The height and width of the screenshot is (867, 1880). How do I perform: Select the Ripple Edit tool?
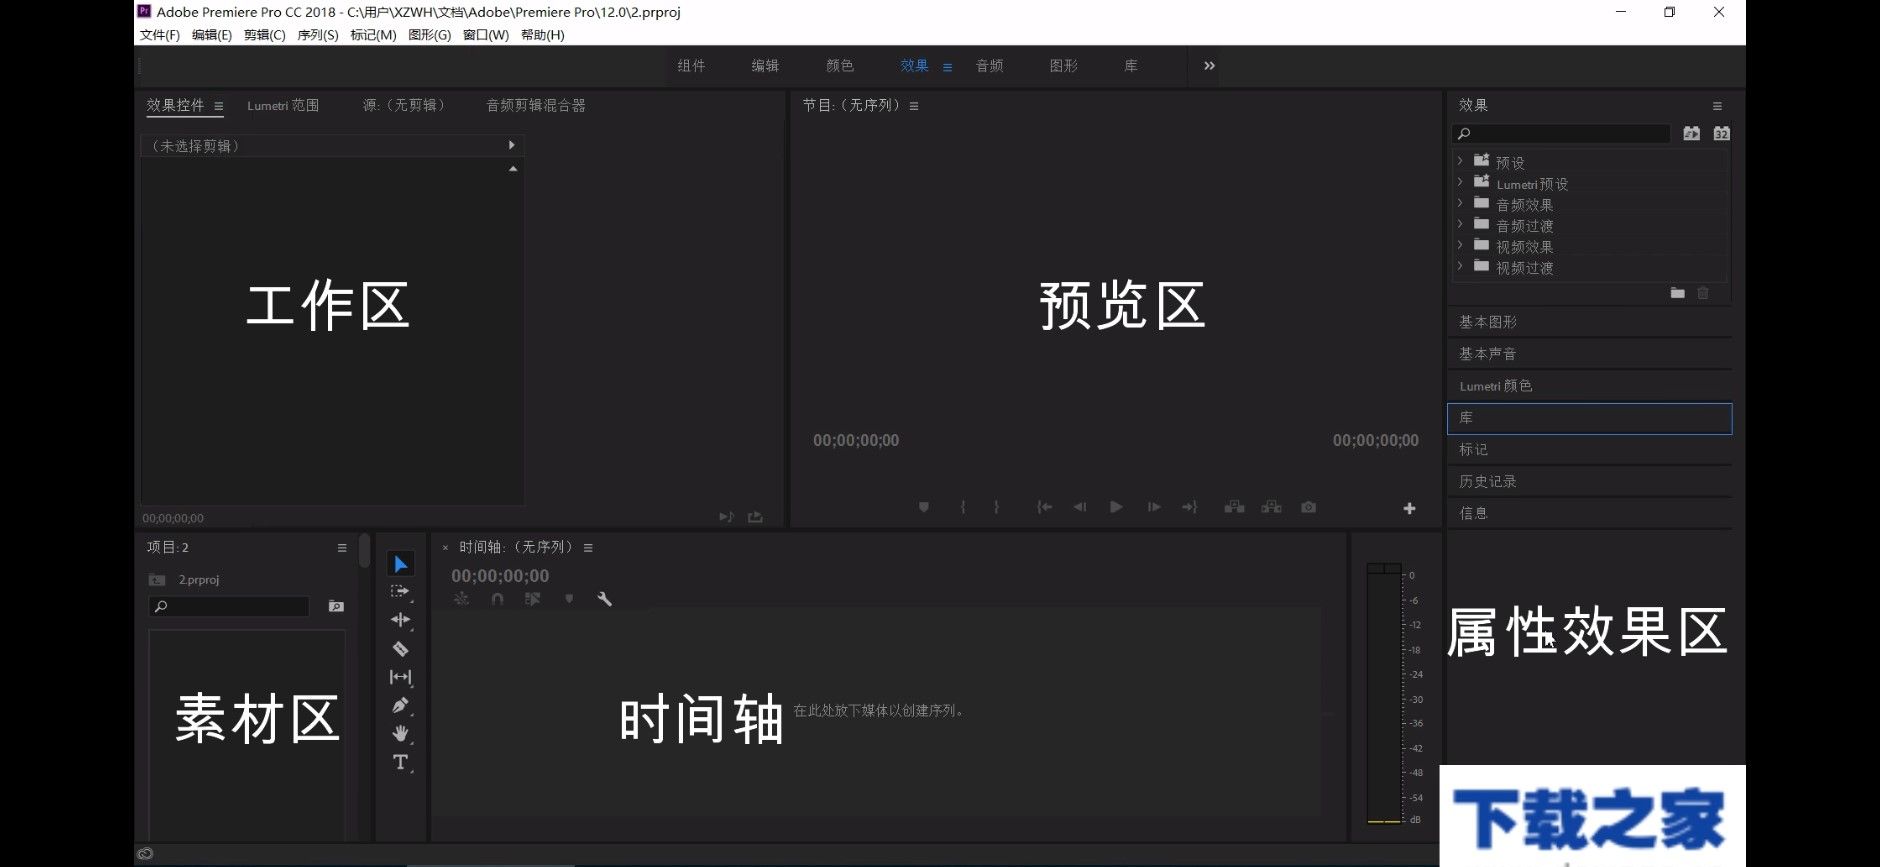[400, 620]
